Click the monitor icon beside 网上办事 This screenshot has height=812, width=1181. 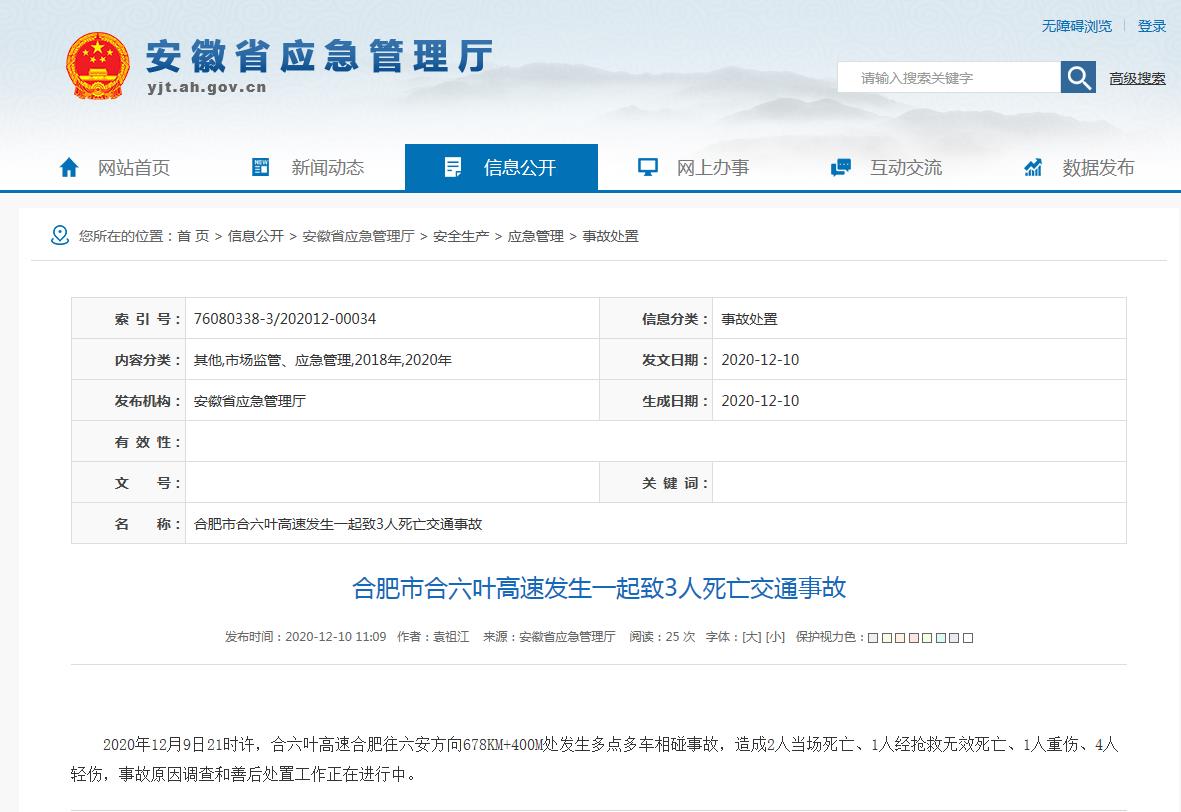pyautogui.click(x=648, y=167)
